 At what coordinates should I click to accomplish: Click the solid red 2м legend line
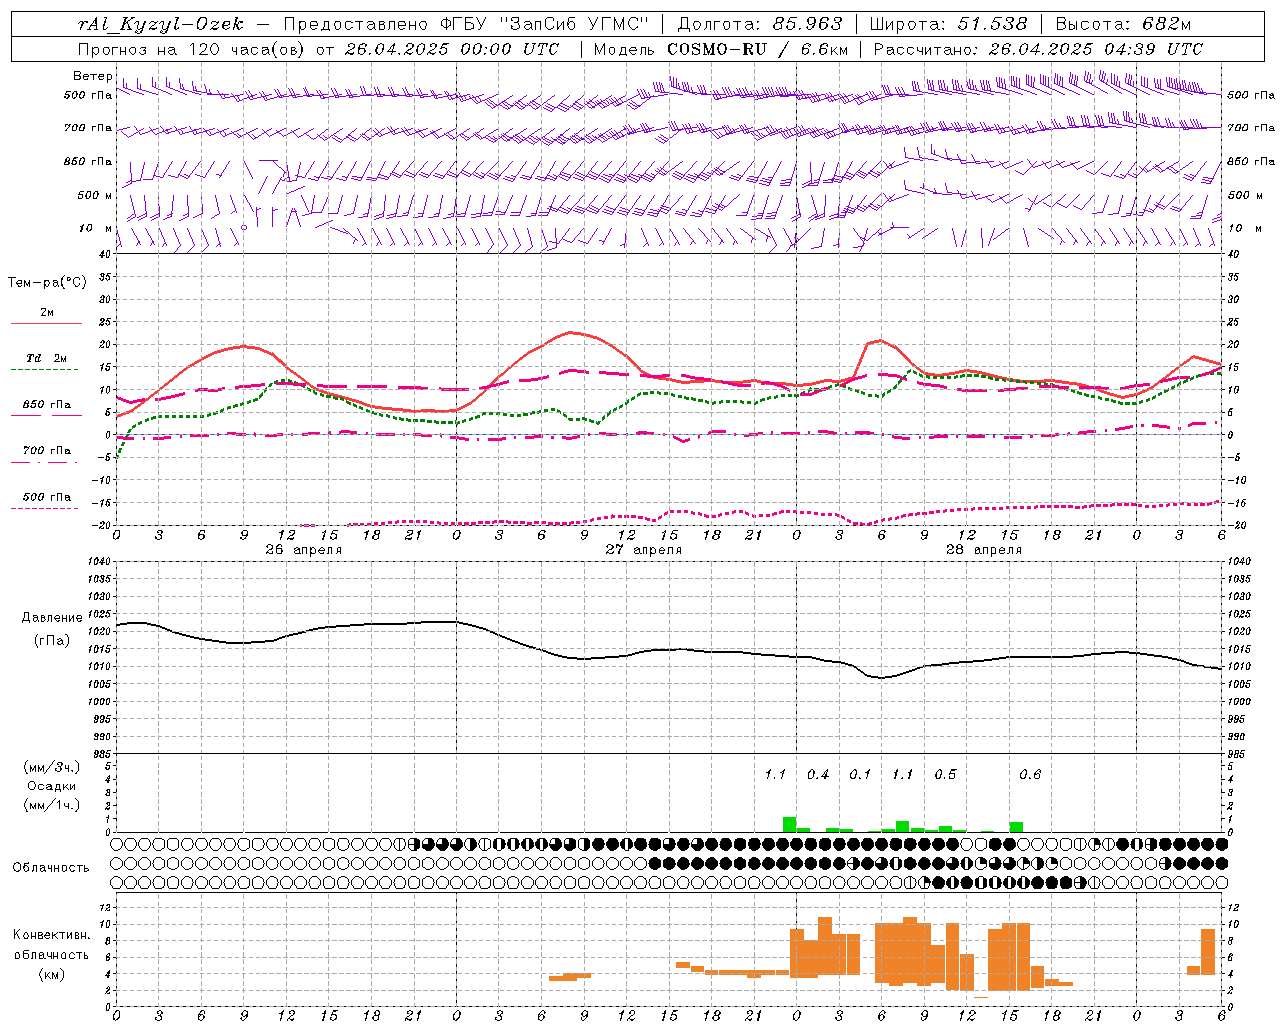[46, 323]
